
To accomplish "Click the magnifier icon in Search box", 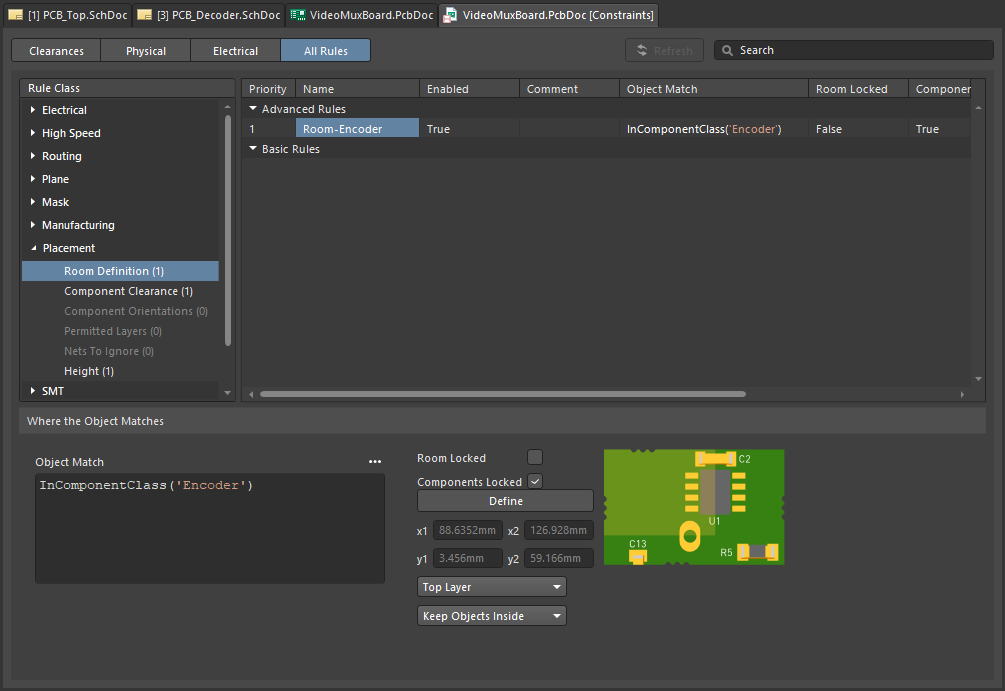I will 727,50.
